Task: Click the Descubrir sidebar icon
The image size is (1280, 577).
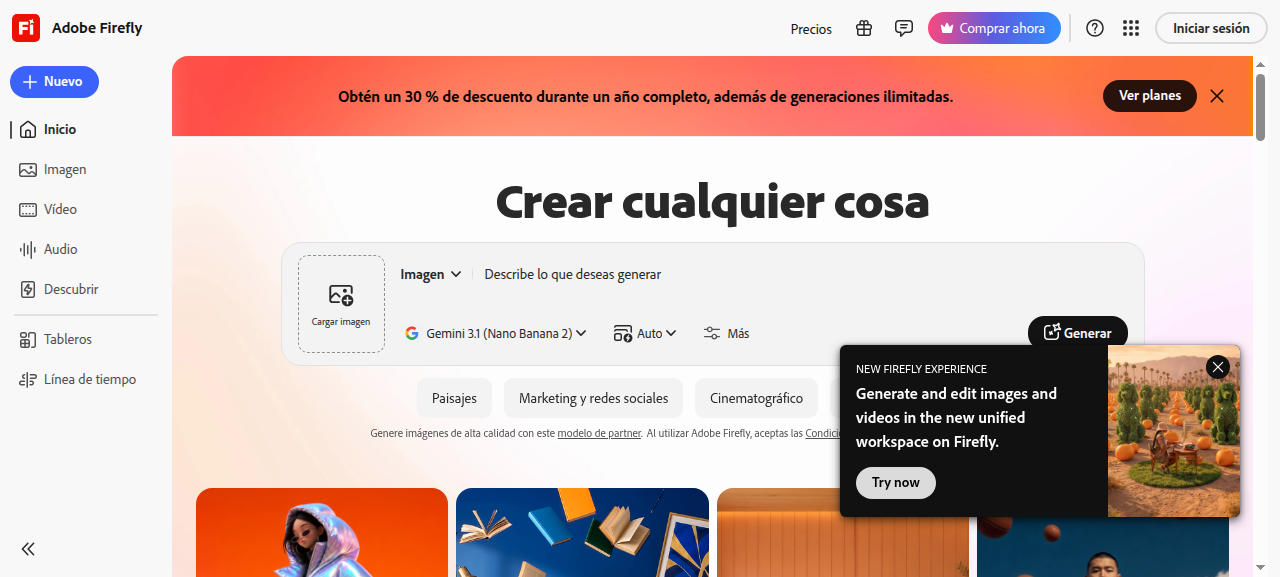Action: pyautogui.click(x=28, y=289)
